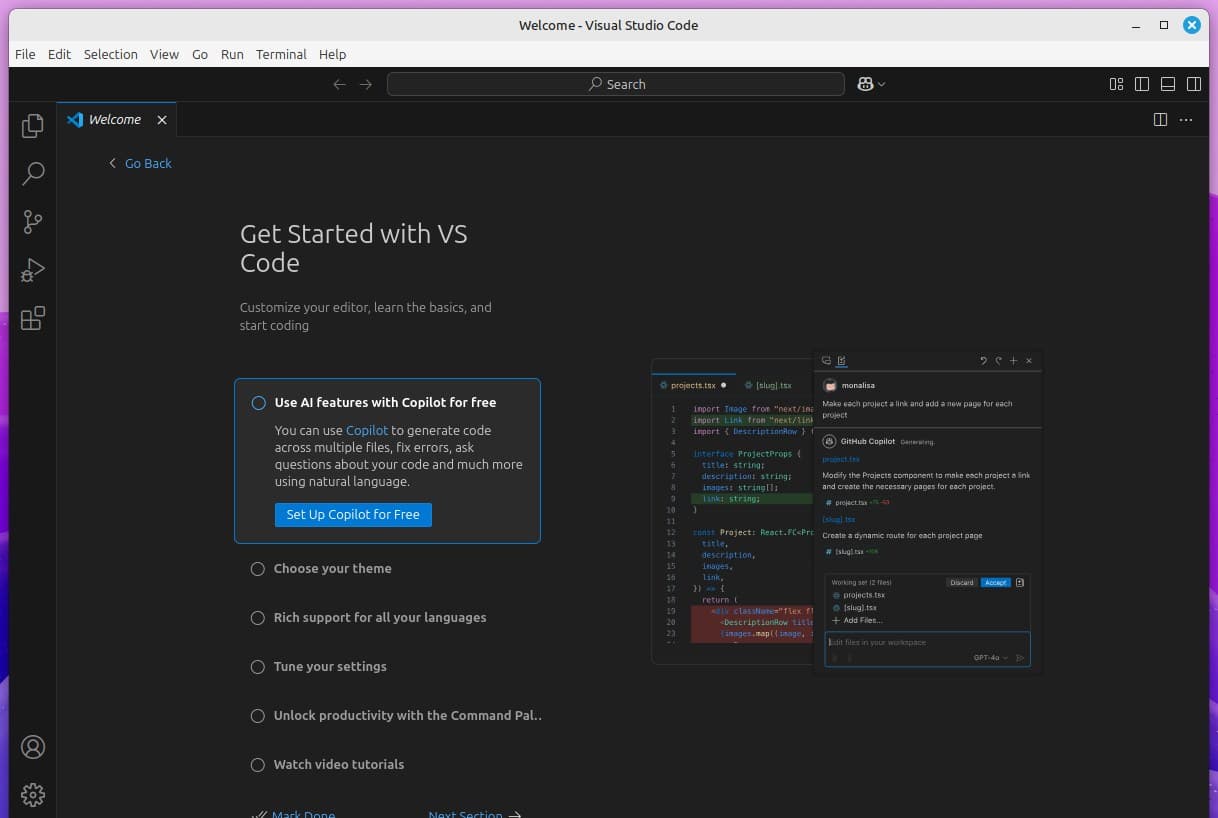Open the Extensions view
The width and height of the screenshot is (1218, 818).
[33, 318]
